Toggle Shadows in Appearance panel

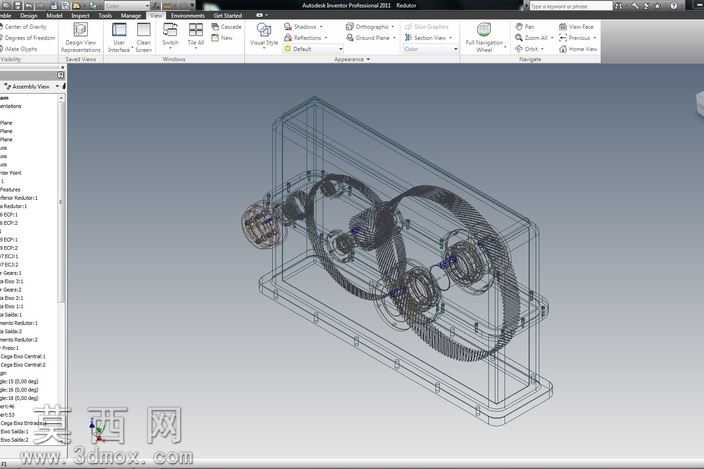pos(300,27)
